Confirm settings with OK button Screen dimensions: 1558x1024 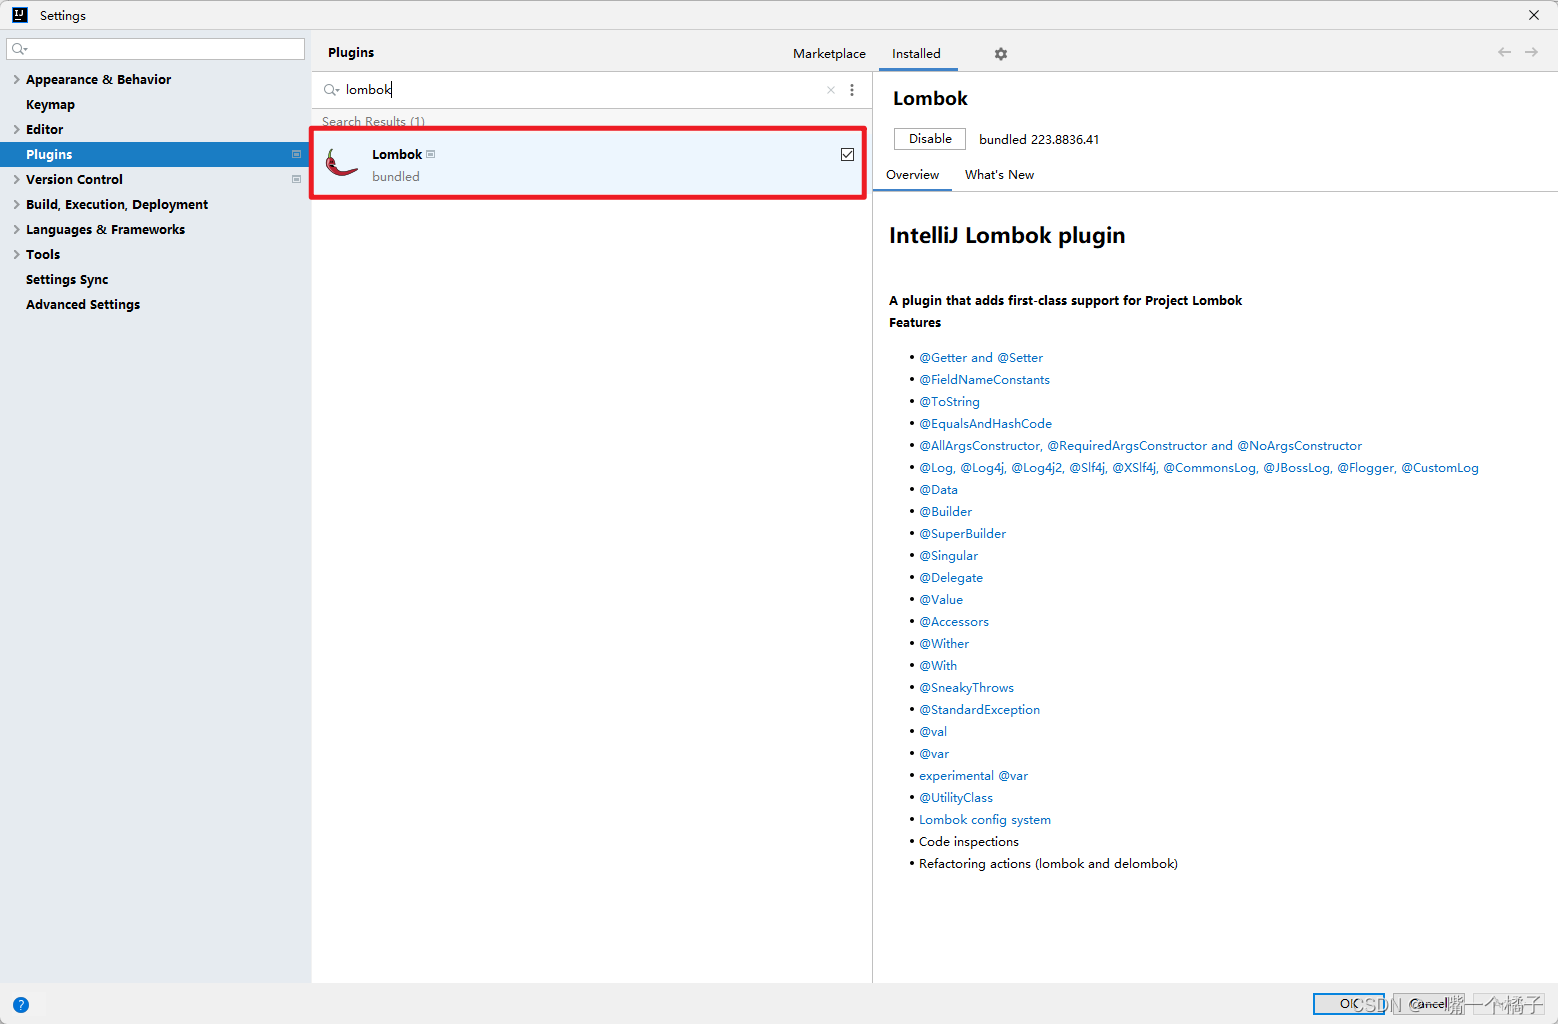coord(1349,1004)
